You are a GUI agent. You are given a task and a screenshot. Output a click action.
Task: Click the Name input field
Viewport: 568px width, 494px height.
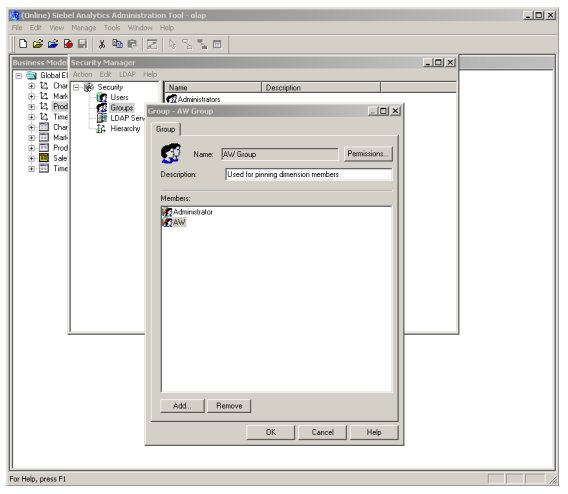pyautogui.click(x=280, y=154)
